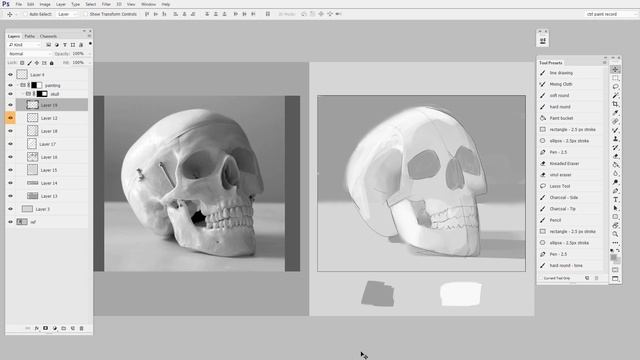Open the Auto-Select Layer dropdown
640x360 pixels.
68,14
